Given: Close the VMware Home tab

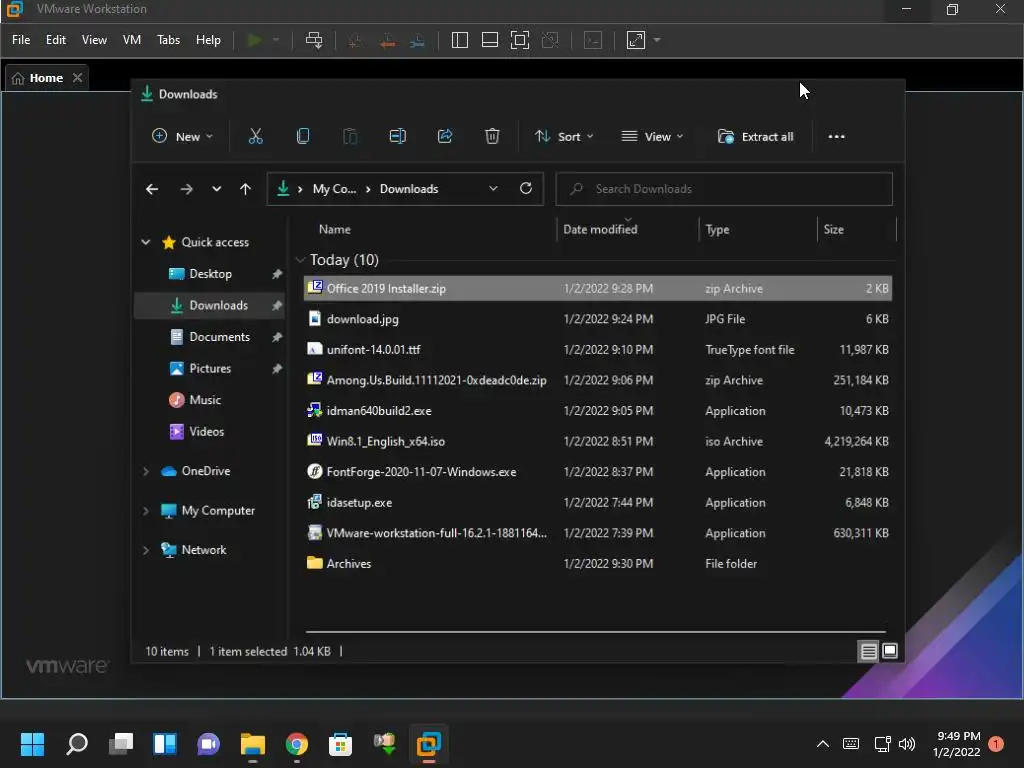Looking at the screenshot, I should pyautogui.click(x=78, y=78).
